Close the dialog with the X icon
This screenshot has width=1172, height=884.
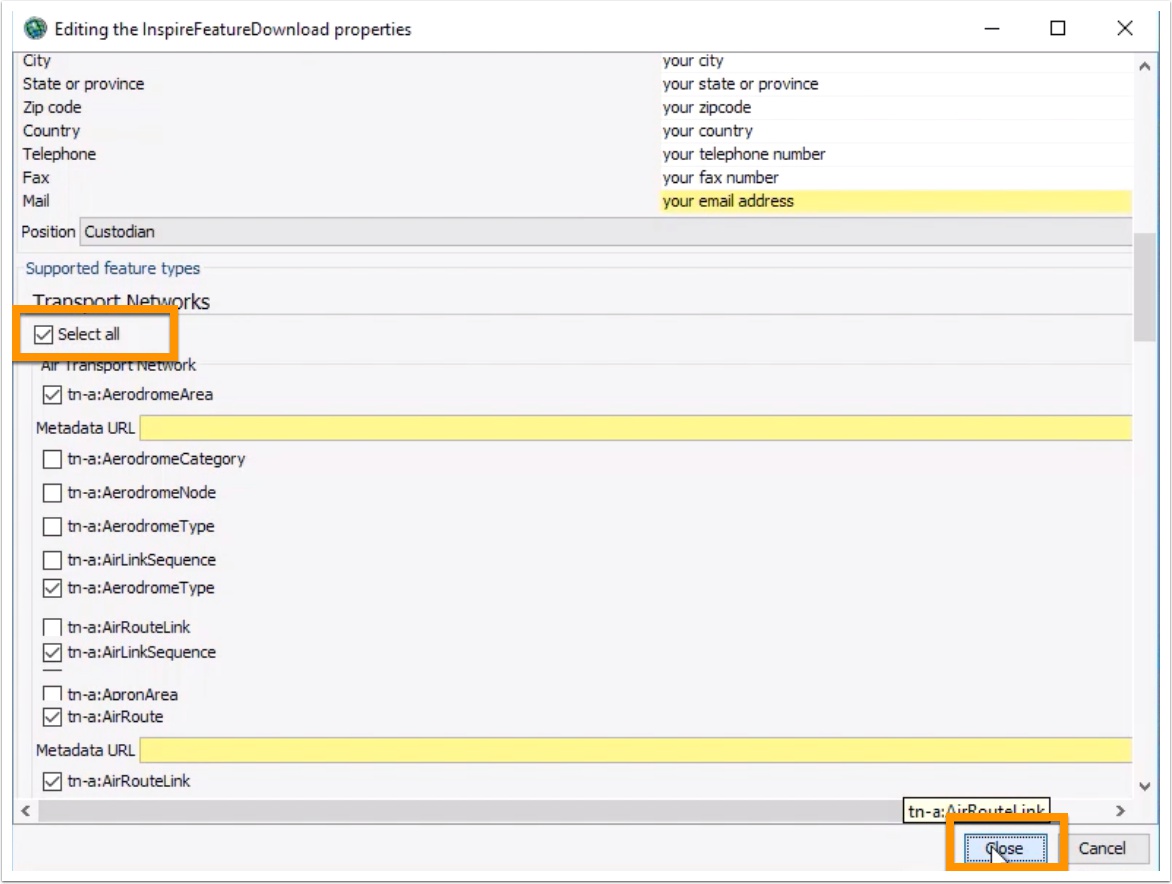pos(1124,28)
